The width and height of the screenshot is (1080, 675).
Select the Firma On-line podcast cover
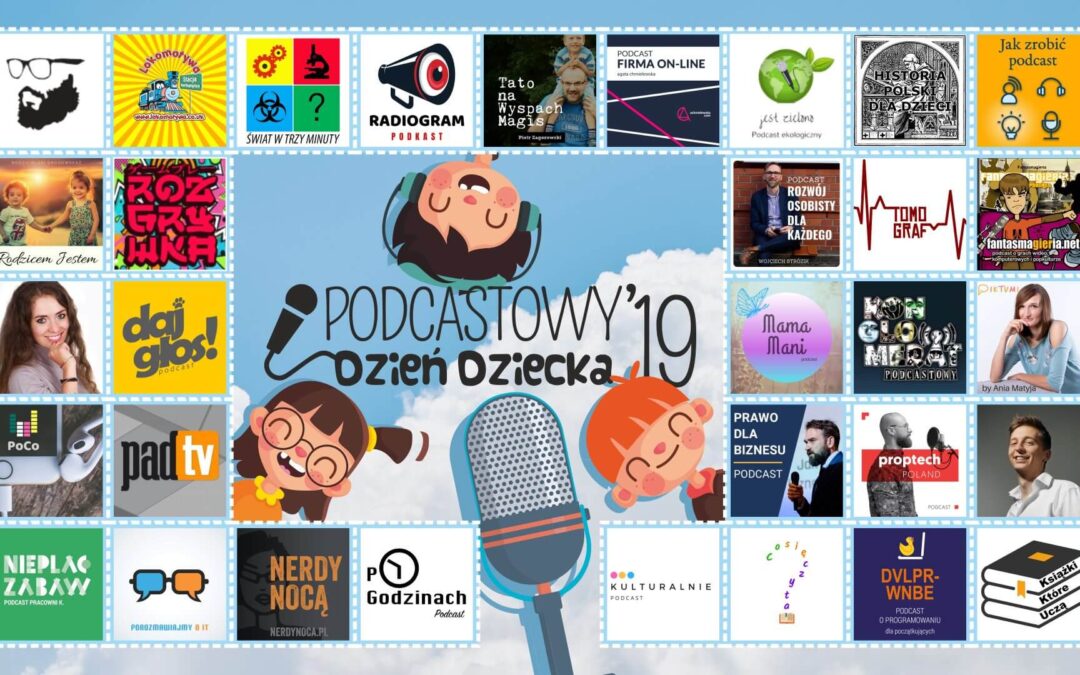(663, 91)
